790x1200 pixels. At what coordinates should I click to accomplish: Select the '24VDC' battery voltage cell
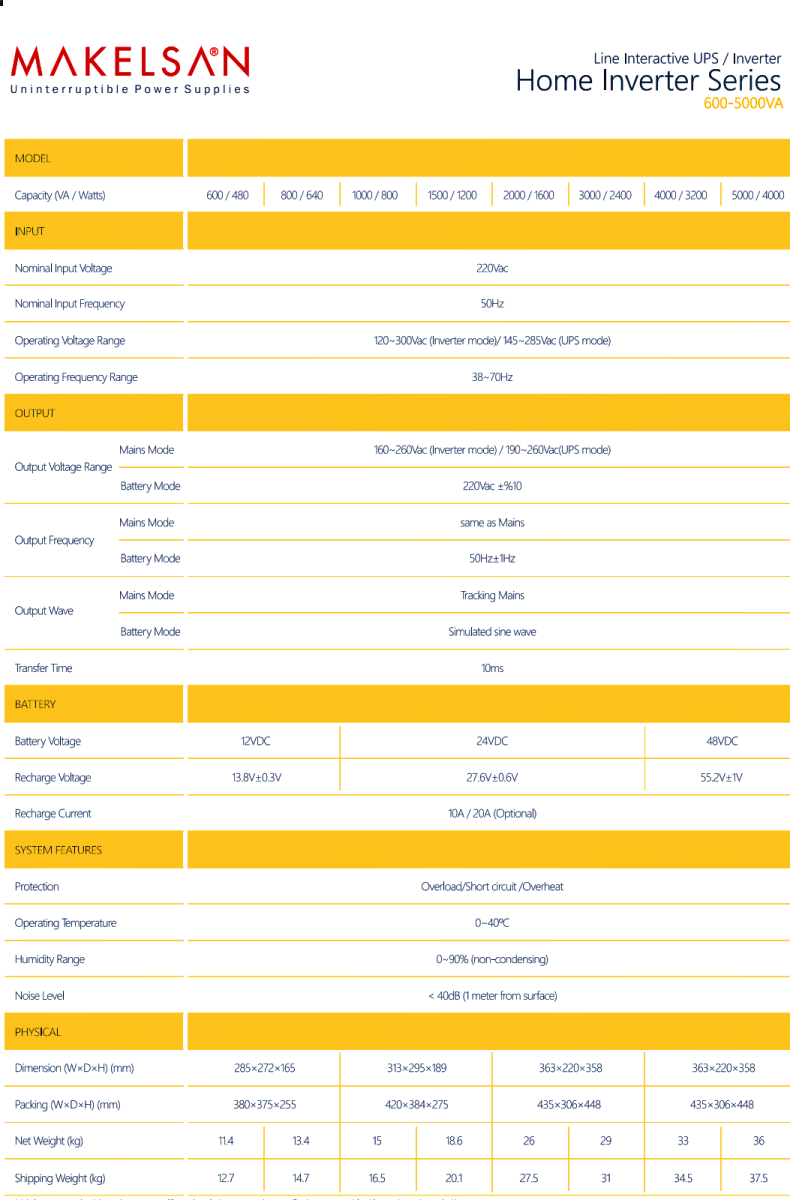click(492, 741)
